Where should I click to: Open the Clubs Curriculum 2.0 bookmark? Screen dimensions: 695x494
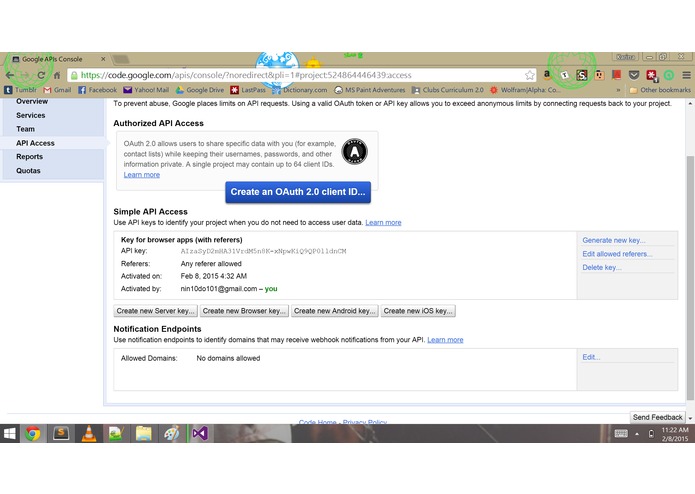(448, 90)
